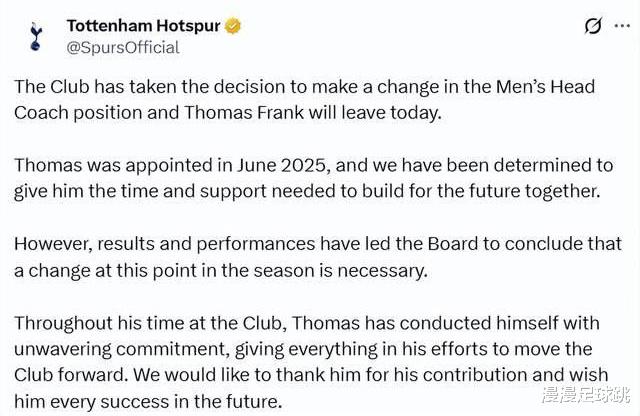Click the @SpursOfficial handle
The image size is (640, 416).
coord(123,47)
